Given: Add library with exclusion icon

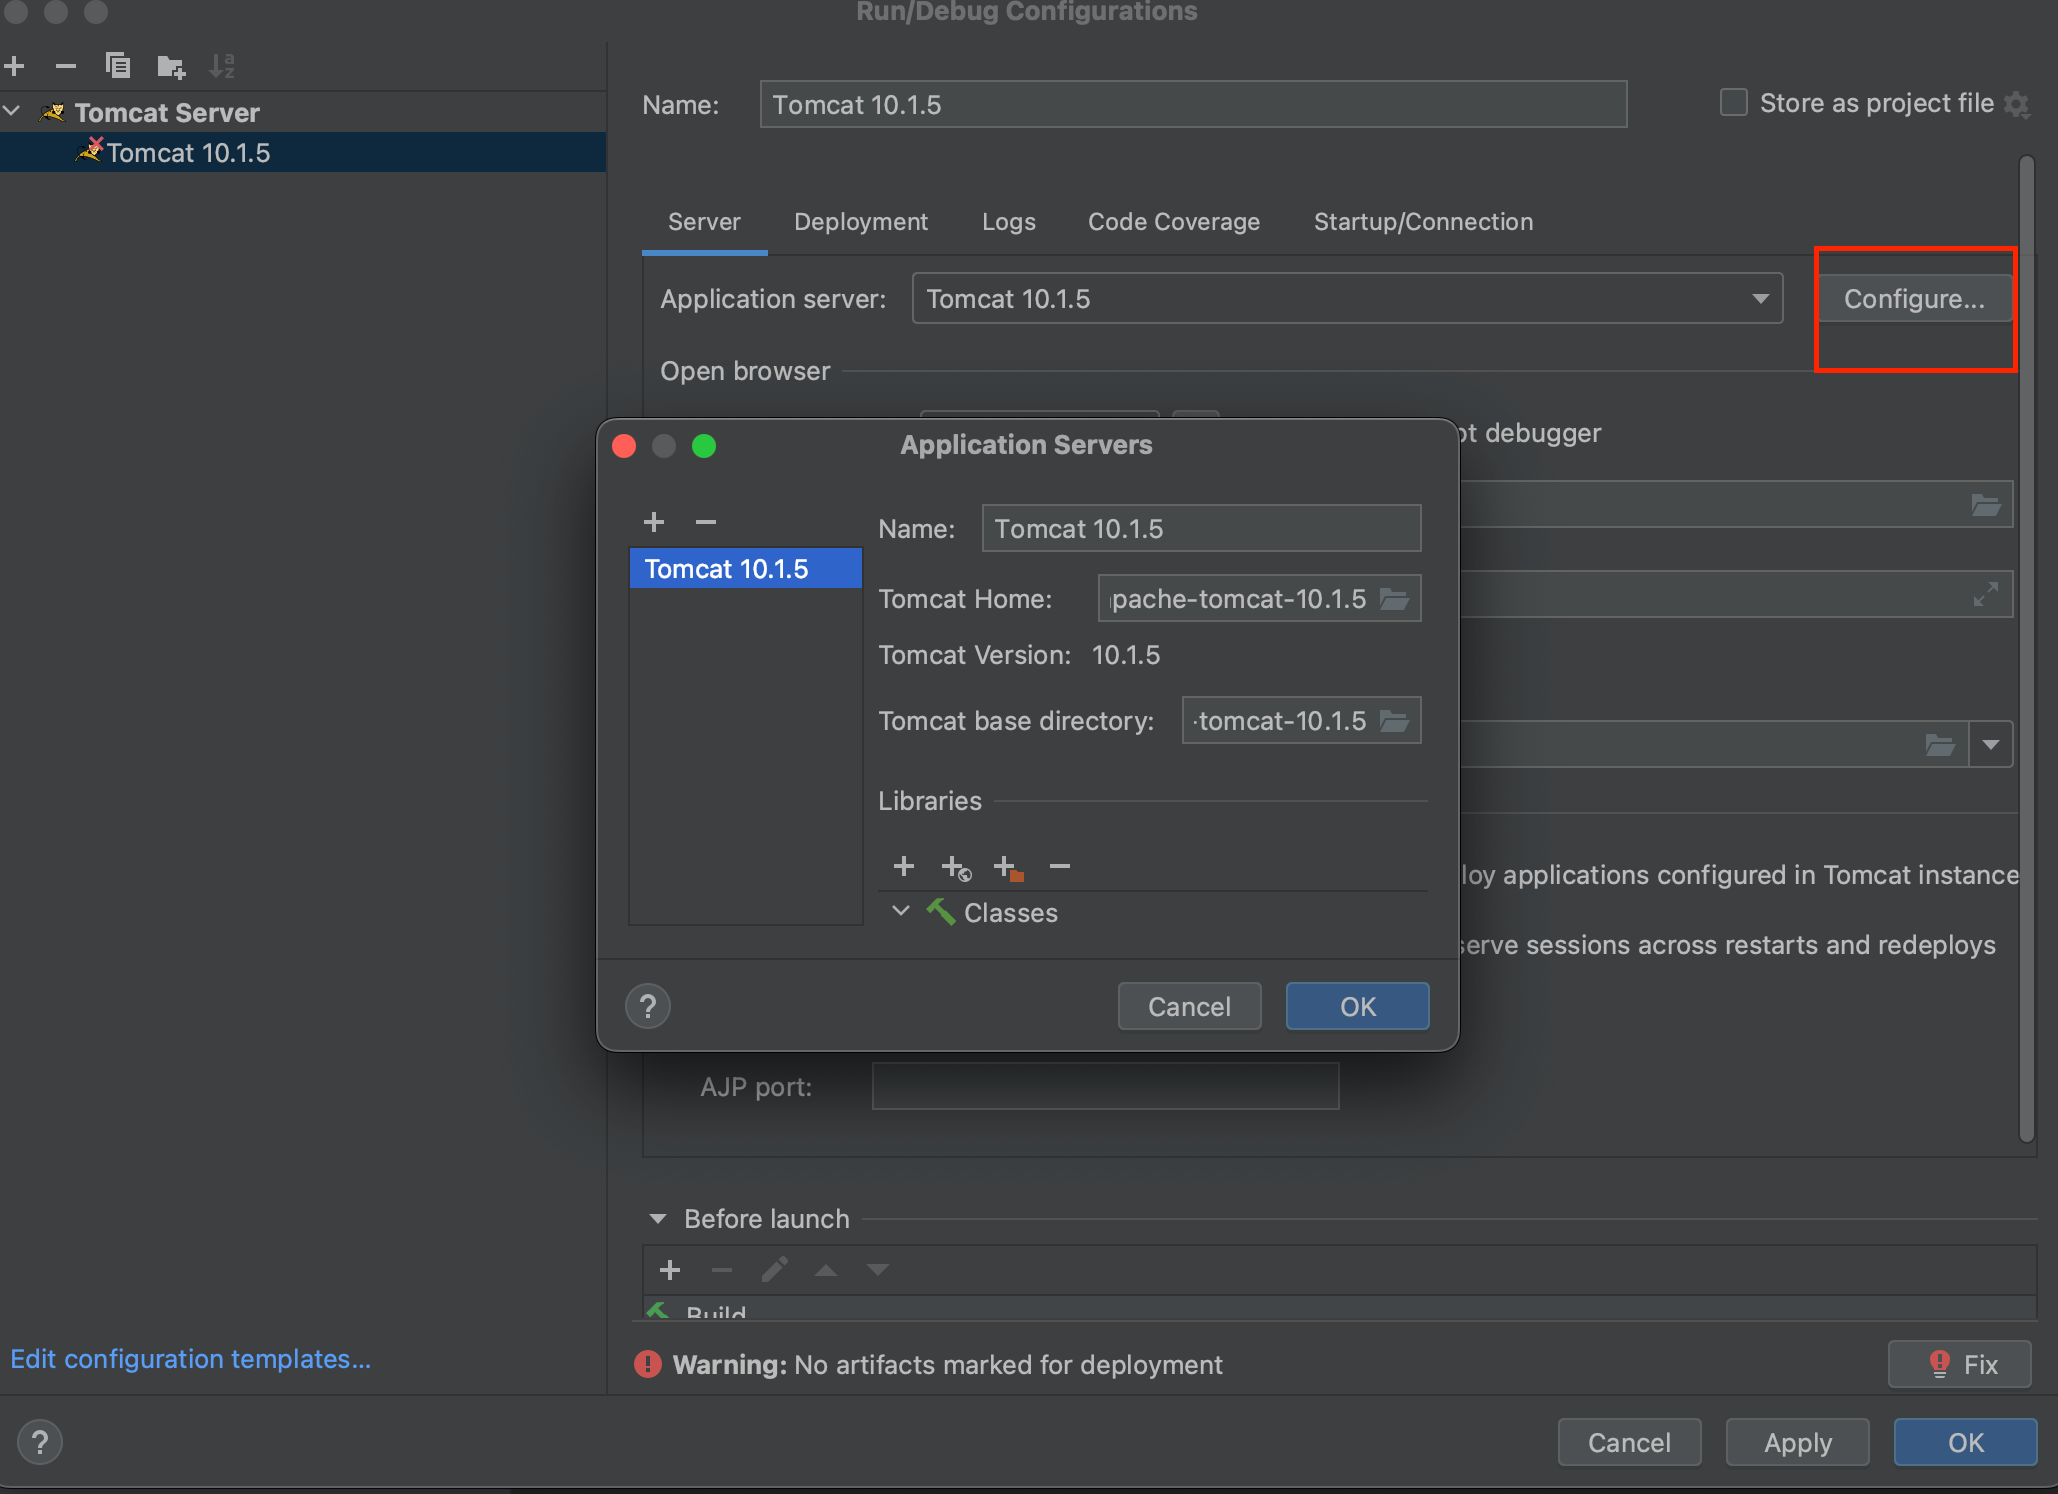Looking at the screenshot, I should pyautogui.click(x=1009, y=868).
